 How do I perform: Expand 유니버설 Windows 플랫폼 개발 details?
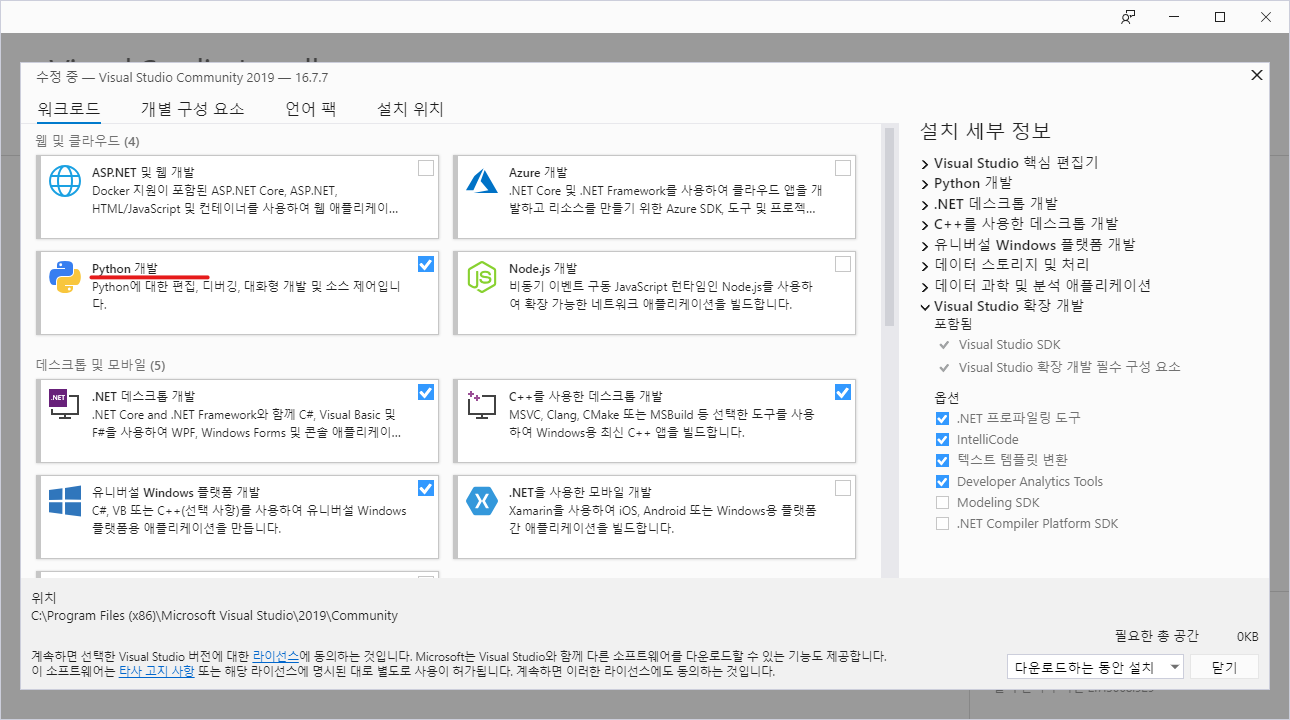click(925, 245)
